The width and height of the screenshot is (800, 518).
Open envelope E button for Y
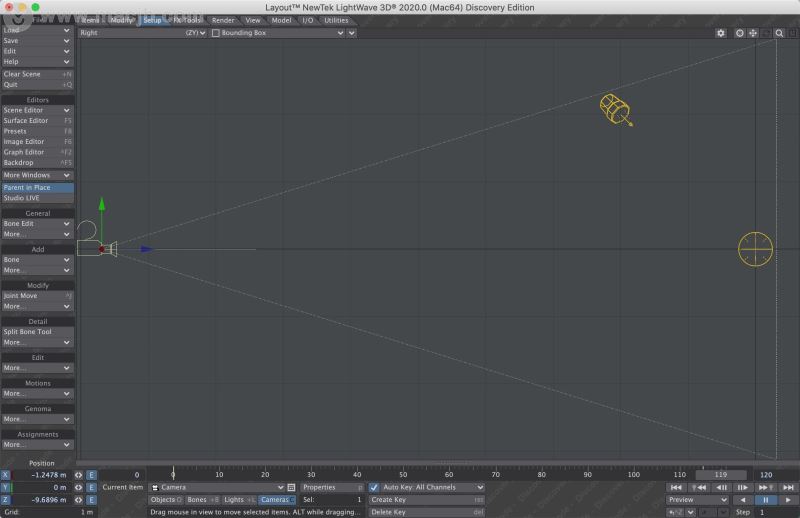[91, 487]
